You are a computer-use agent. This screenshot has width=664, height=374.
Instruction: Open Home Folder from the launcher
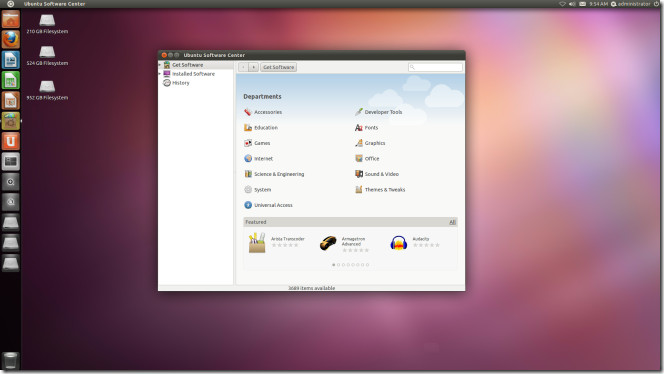11,19
